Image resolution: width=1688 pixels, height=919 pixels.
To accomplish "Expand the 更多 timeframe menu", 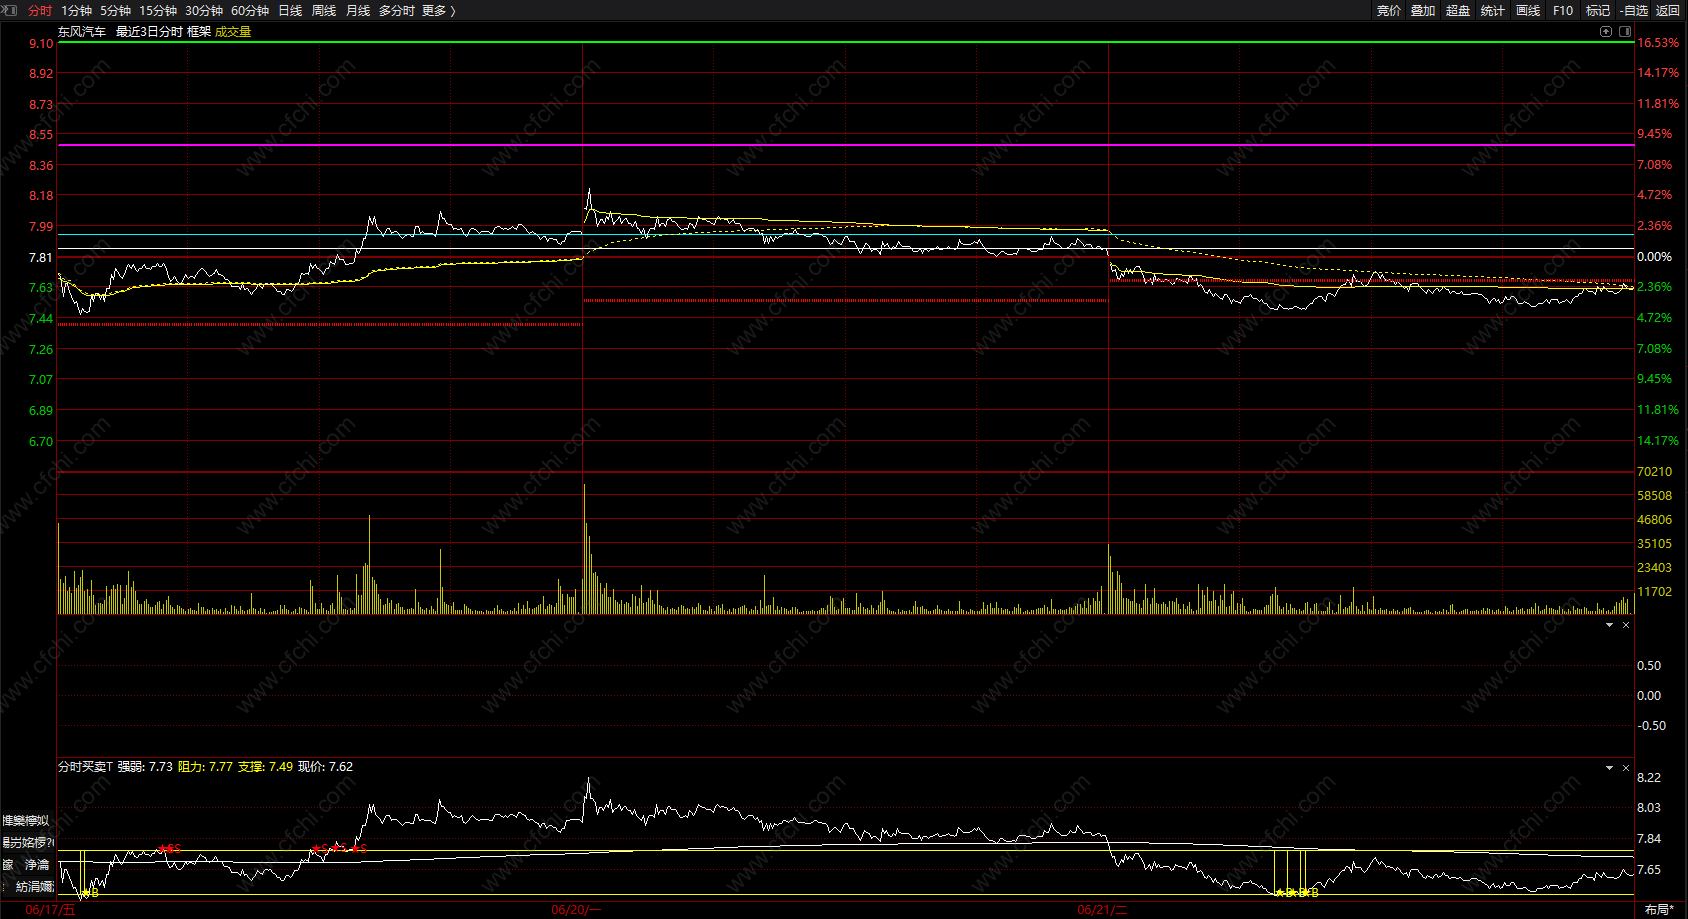I will [x=438, y=10].
